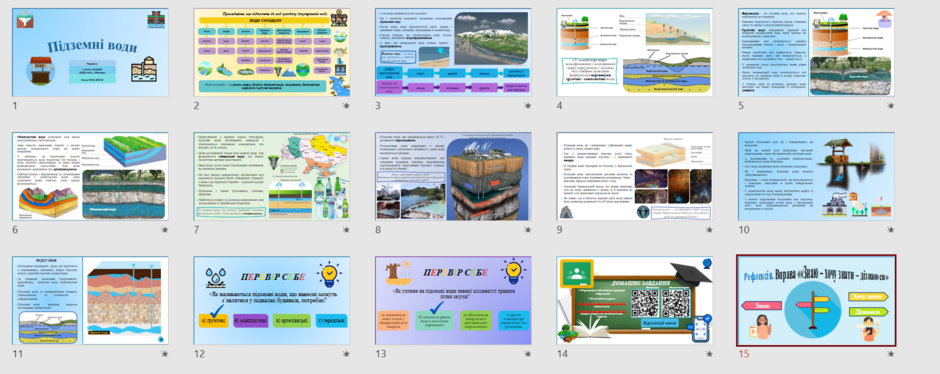
Task: Select slide 11 summary with soil layers
Action: pyautogui.click(x=91, y=301)
